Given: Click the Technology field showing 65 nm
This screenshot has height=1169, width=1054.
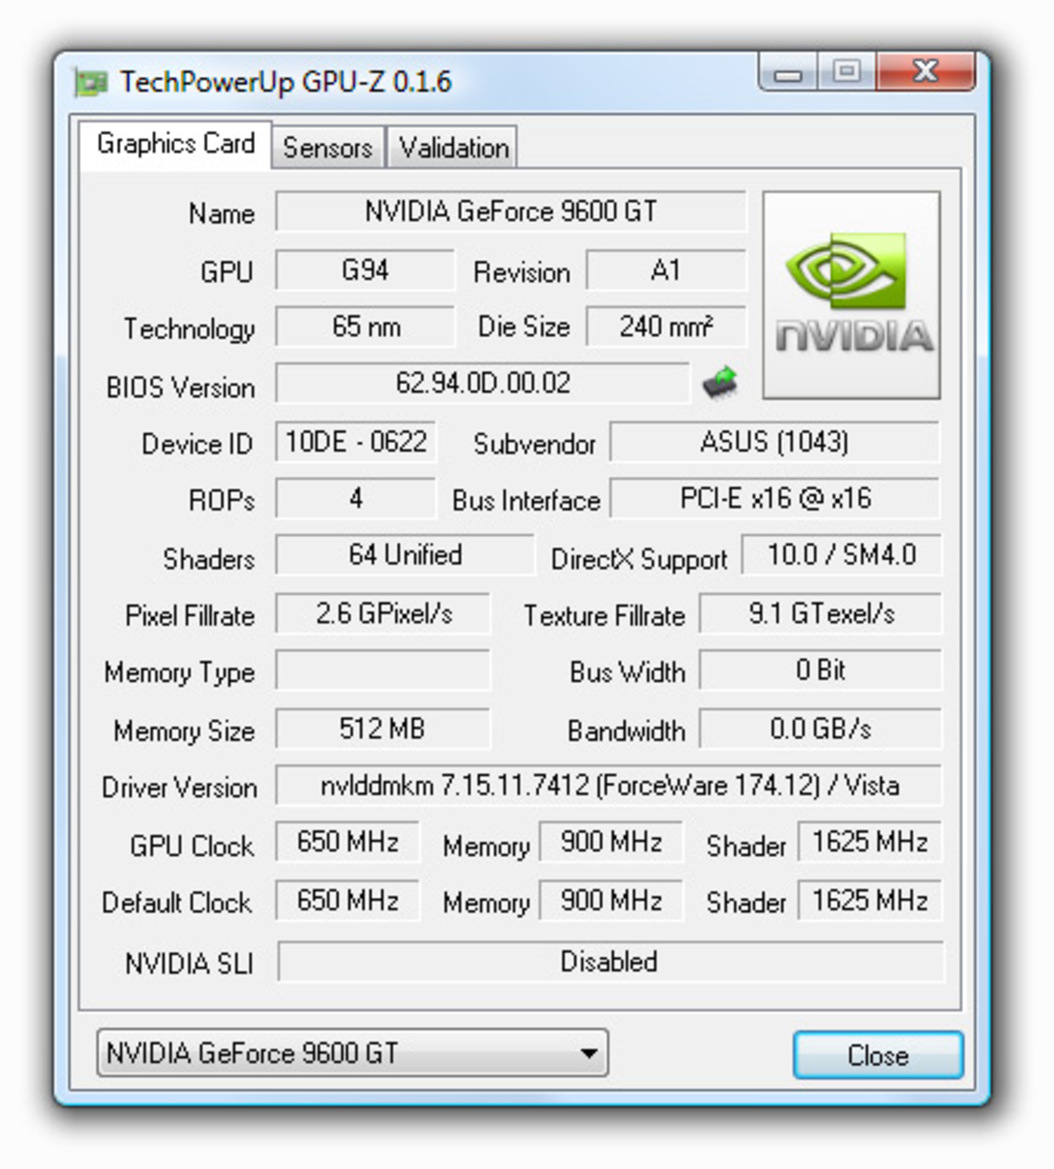Looking at the screenshot, I should (365, 327).
